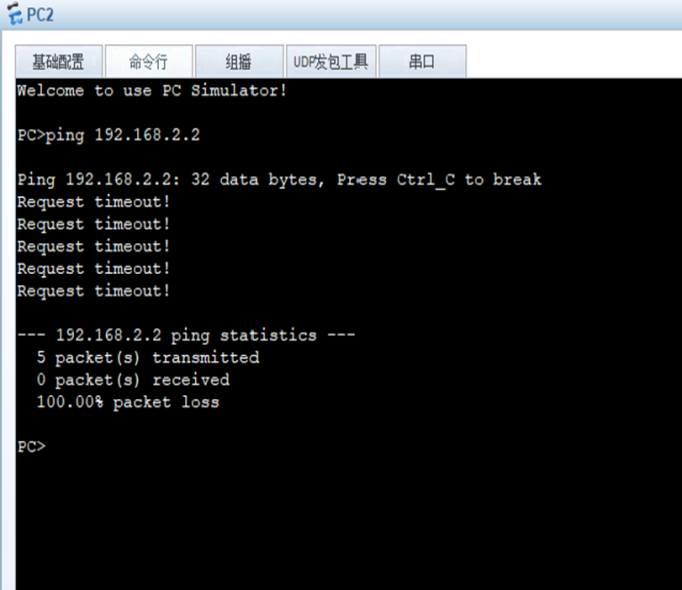
Task: Click the 100.00% packet loss line
Action: pos(127,402)
